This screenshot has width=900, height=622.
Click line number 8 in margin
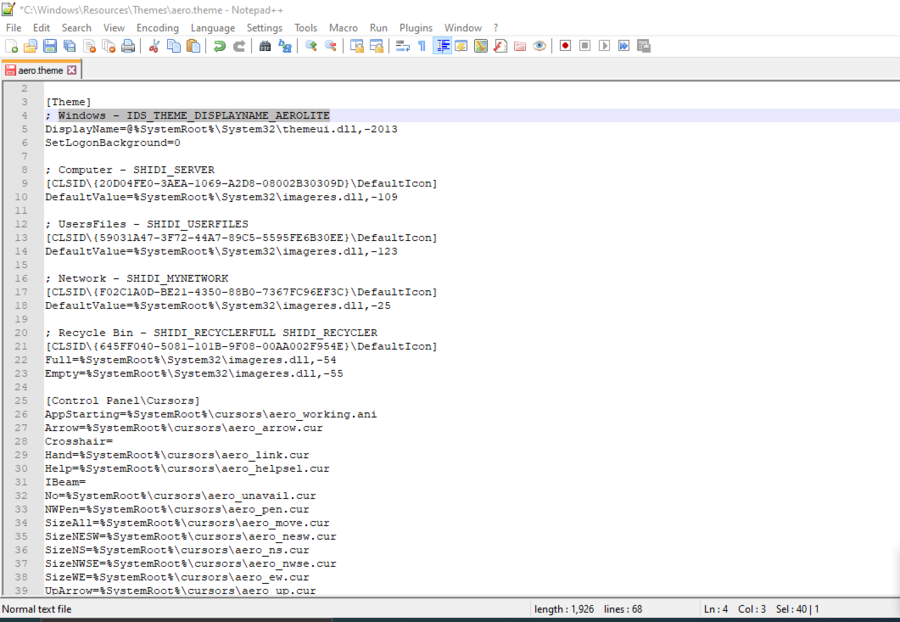click(25, 170)
